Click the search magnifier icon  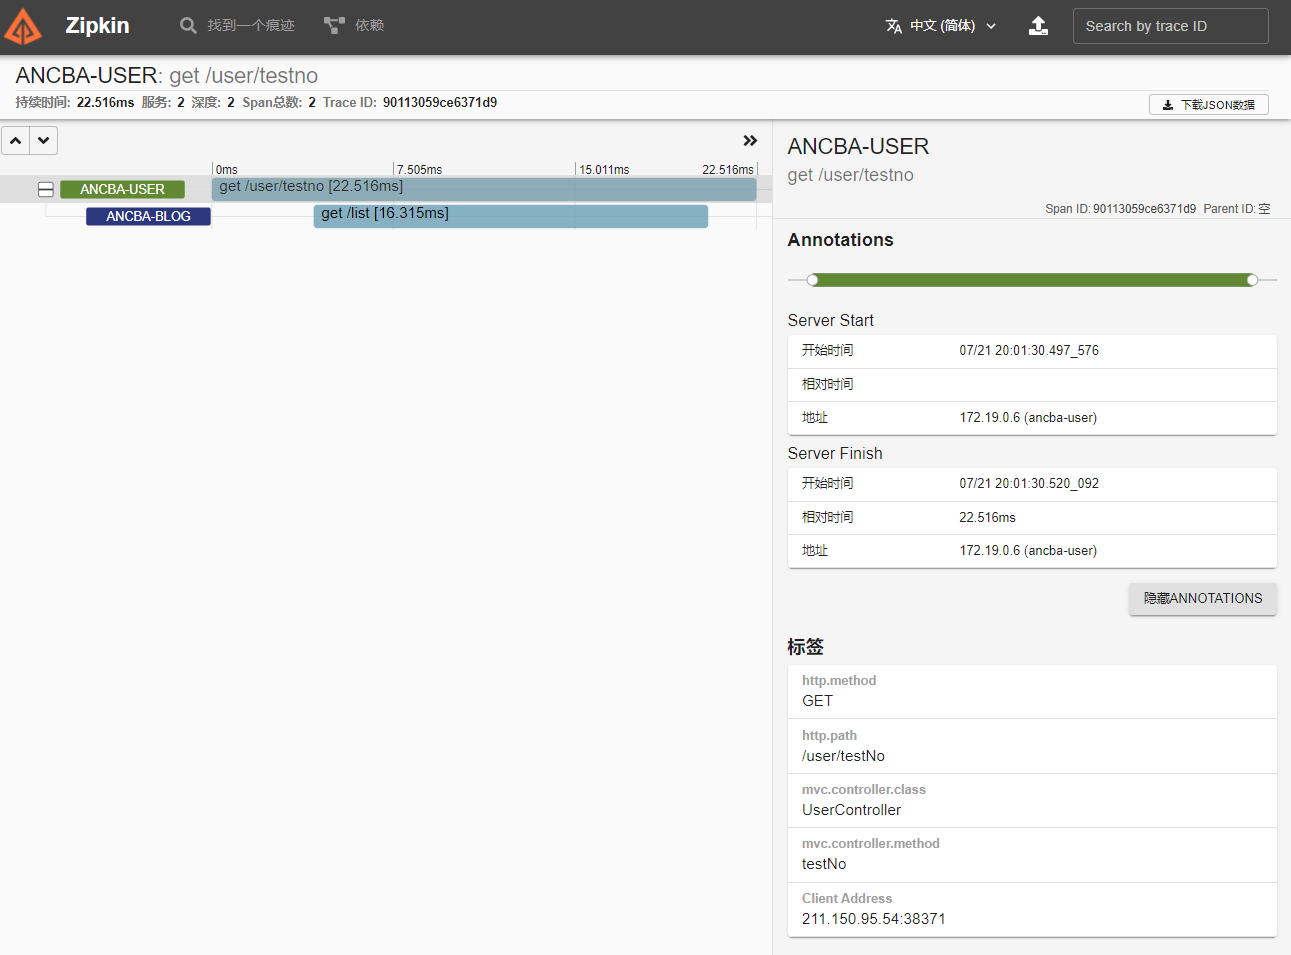coord(188,26)
